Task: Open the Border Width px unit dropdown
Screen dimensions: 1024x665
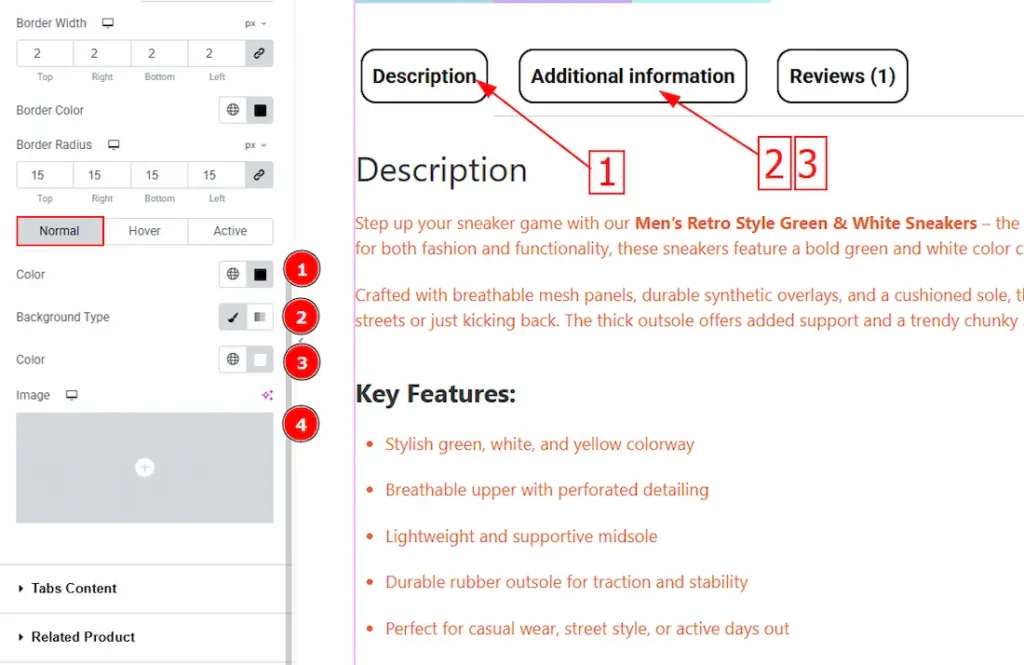Action: pyautogui.click(x=256, y=23)
